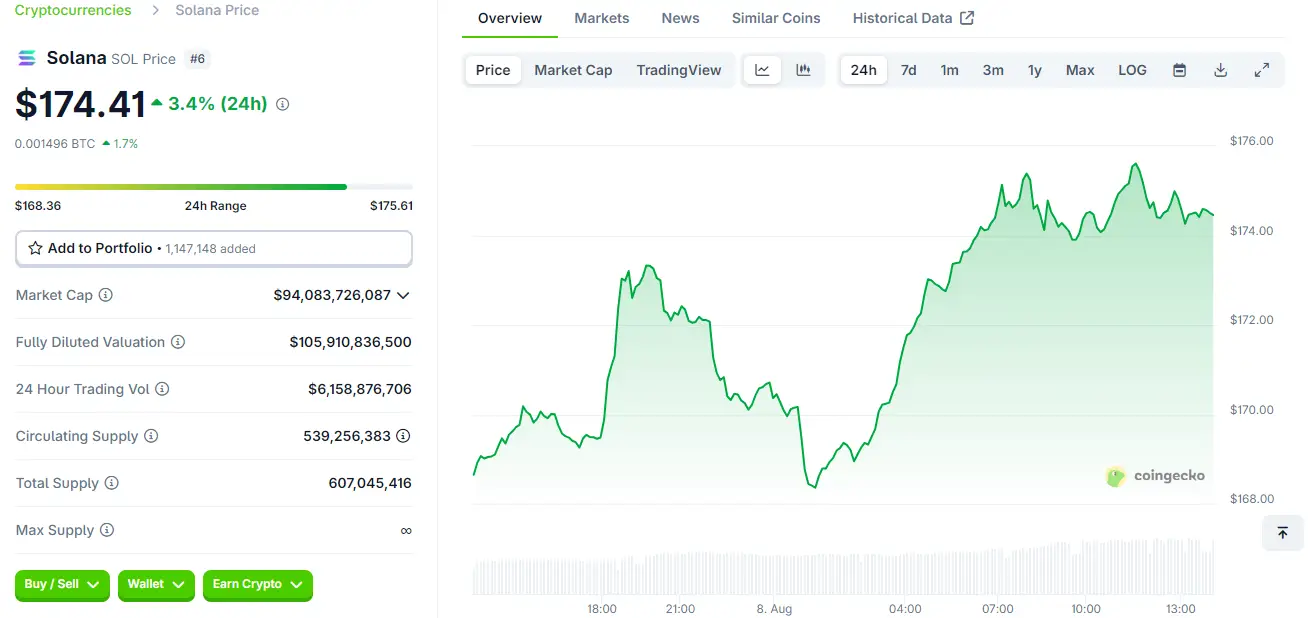Open the Wallet dropdown

(156, 585)
